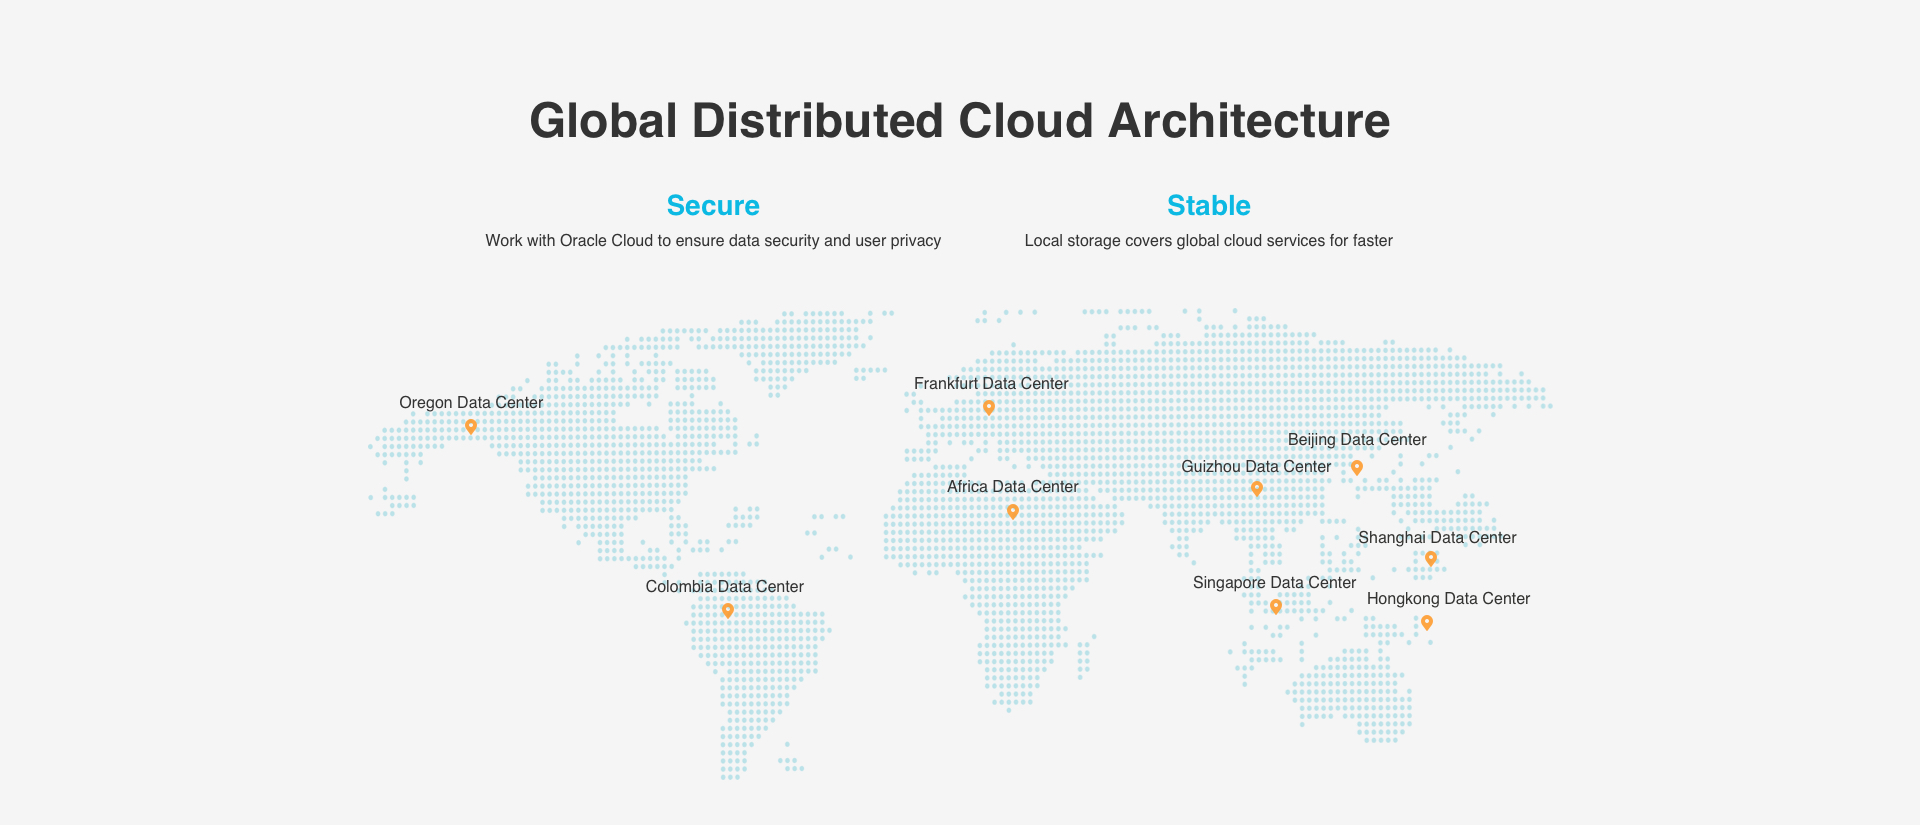
Task: Click the Guizhou Data Center location pin
Action: click(x=1257, y=488)
